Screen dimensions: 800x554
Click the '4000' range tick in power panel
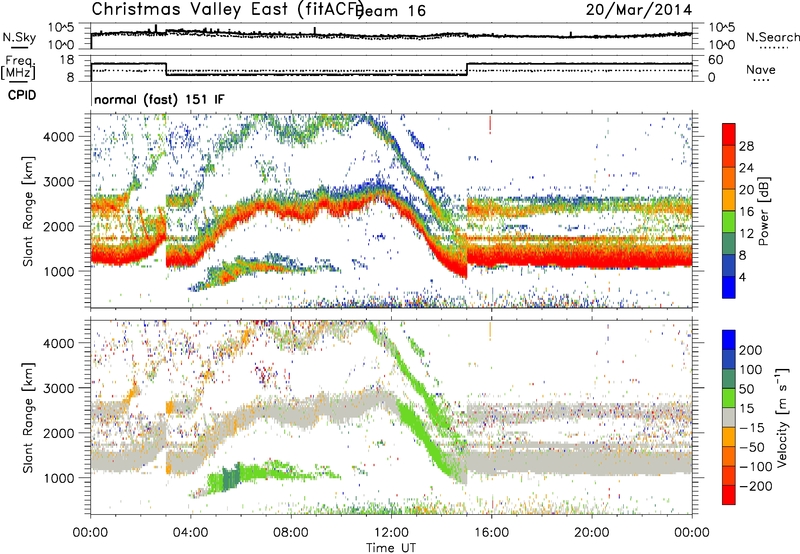[61, 137]
